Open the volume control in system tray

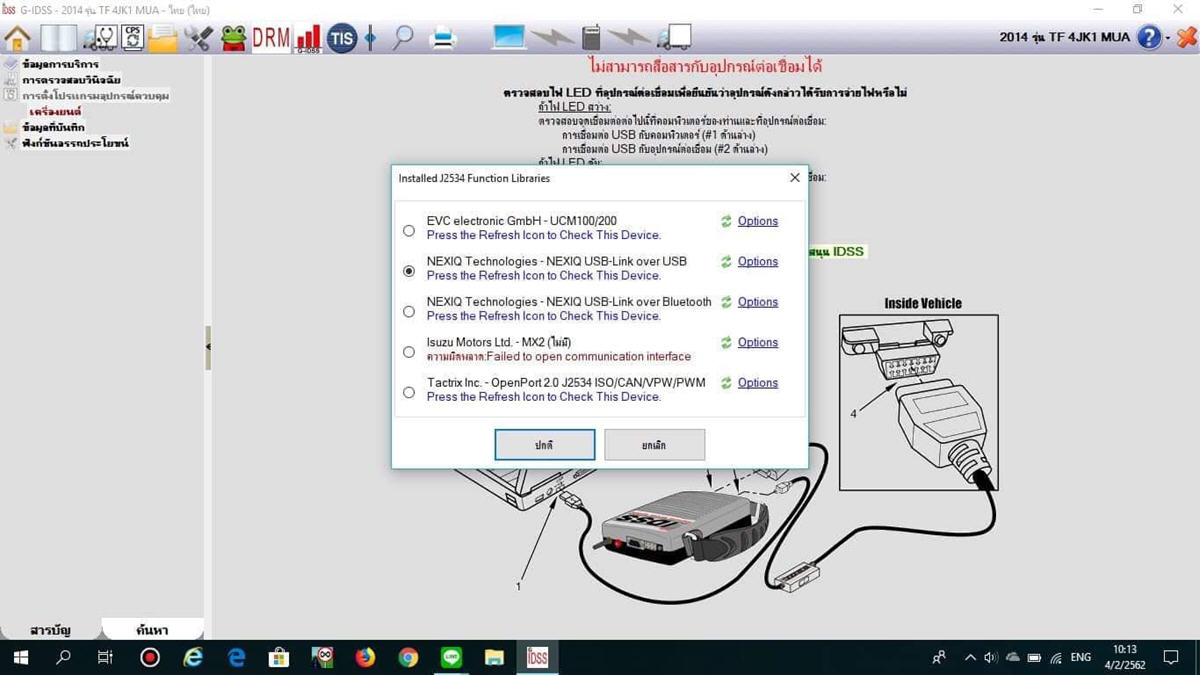990,657
